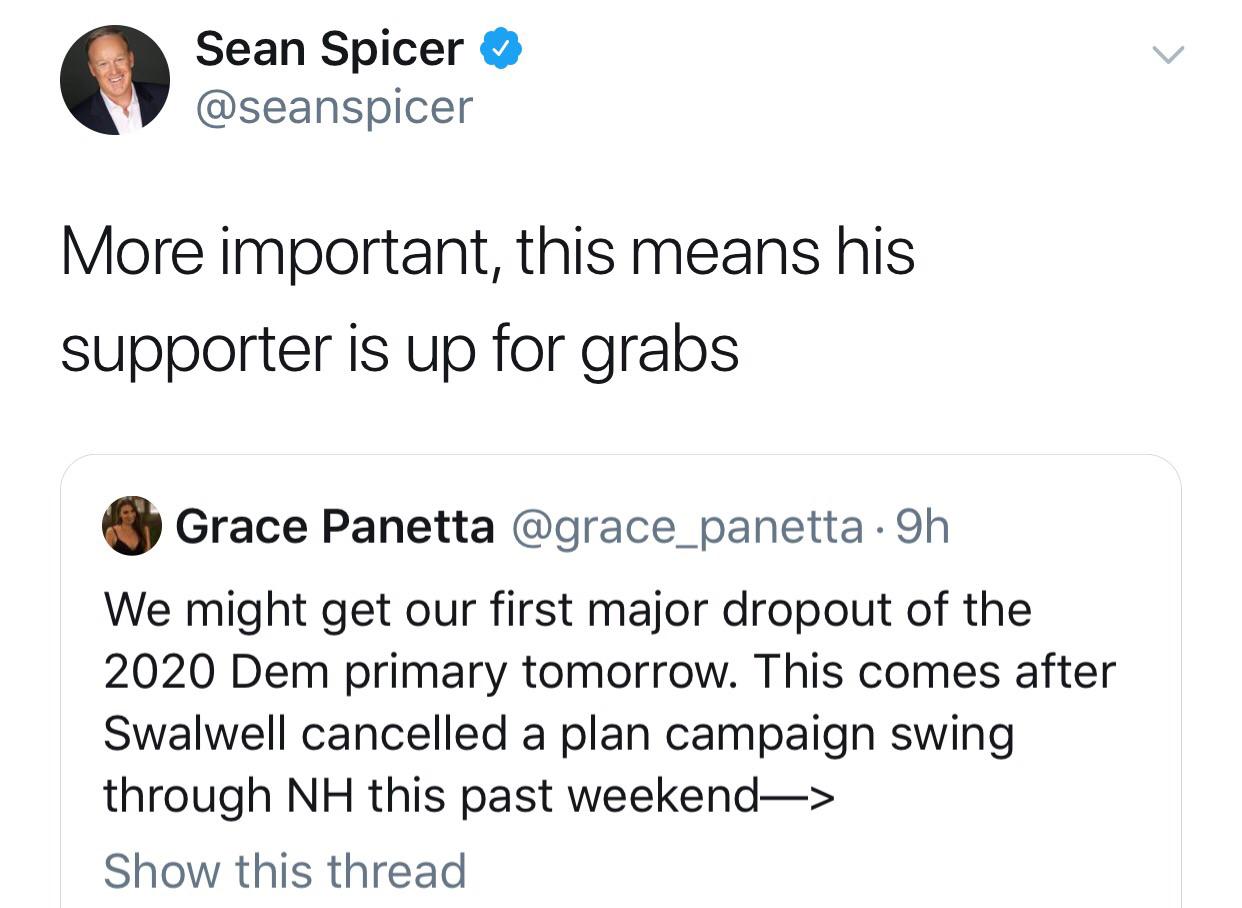This screenshot has width=1242, height=908.
Task: Click "campaign swing" in the quoted tweet
Action: pyautogui.click(x=840, y=734)
